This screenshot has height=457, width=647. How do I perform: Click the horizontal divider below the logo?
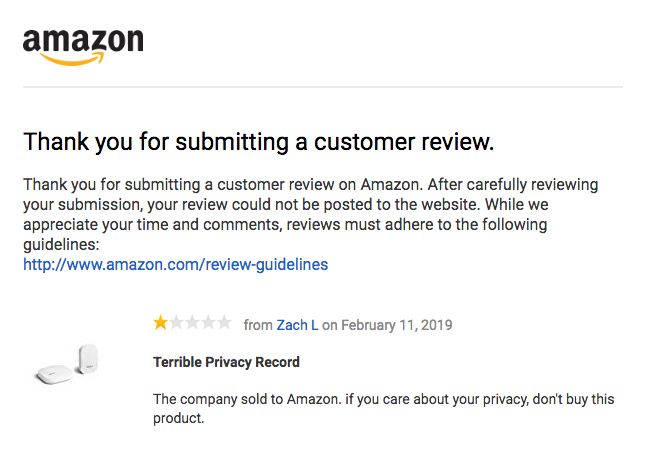click(x=323, y=87)
